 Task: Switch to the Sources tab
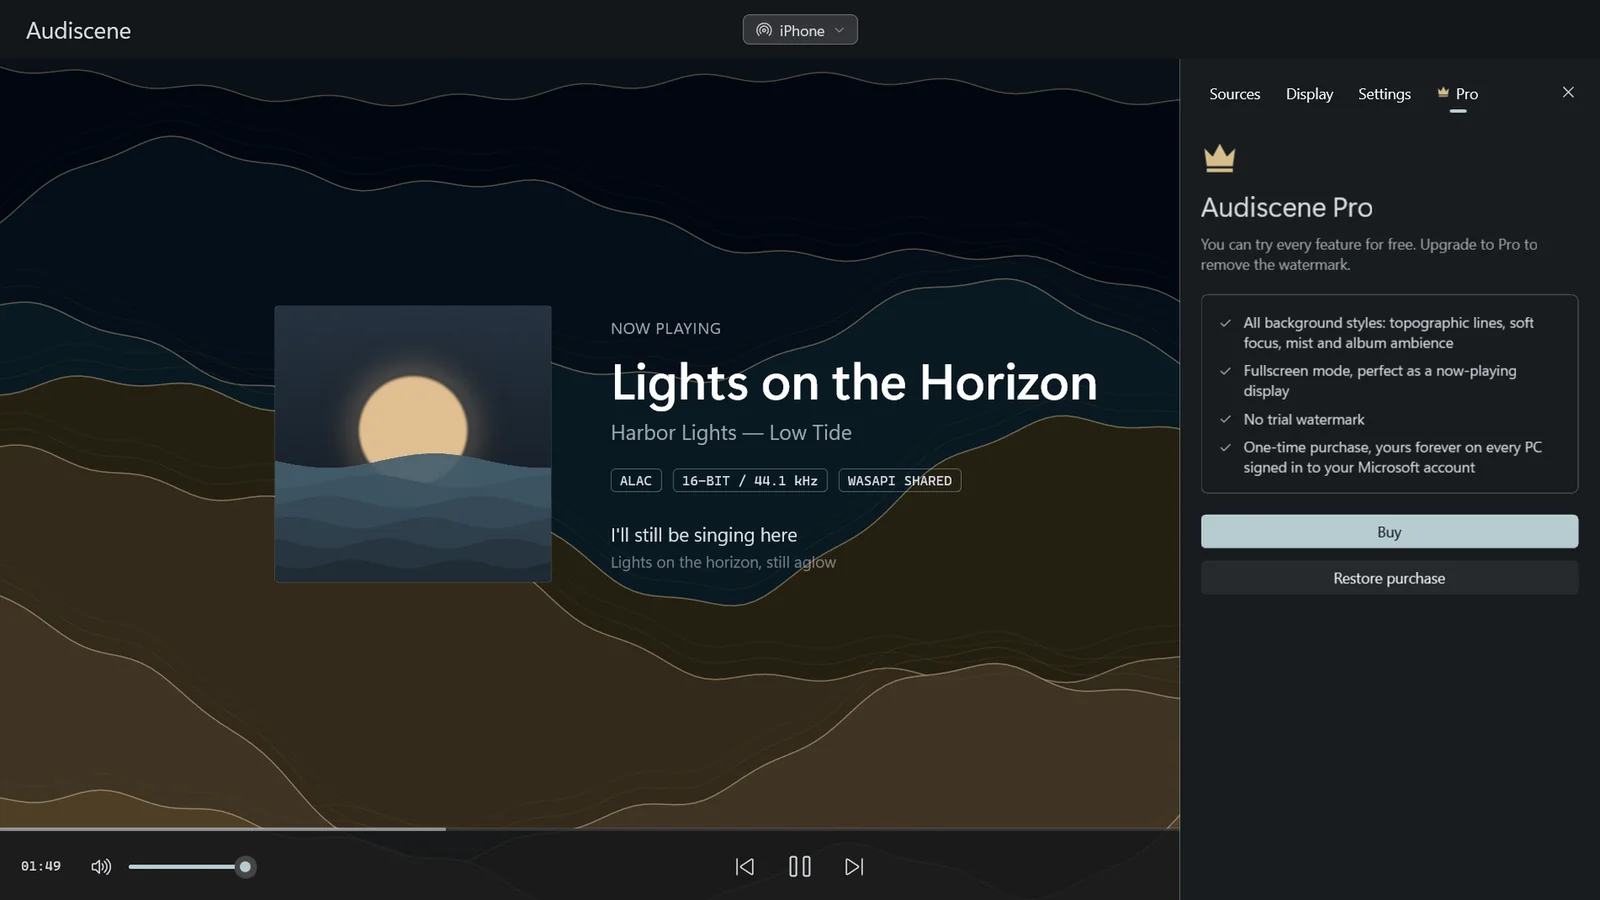click(x=1235, y=94)
